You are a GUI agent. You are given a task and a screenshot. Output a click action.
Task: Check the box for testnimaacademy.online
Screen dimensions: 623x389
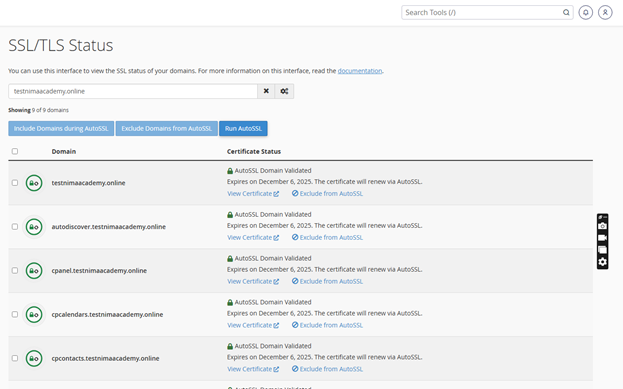click(x=15, y=183)
